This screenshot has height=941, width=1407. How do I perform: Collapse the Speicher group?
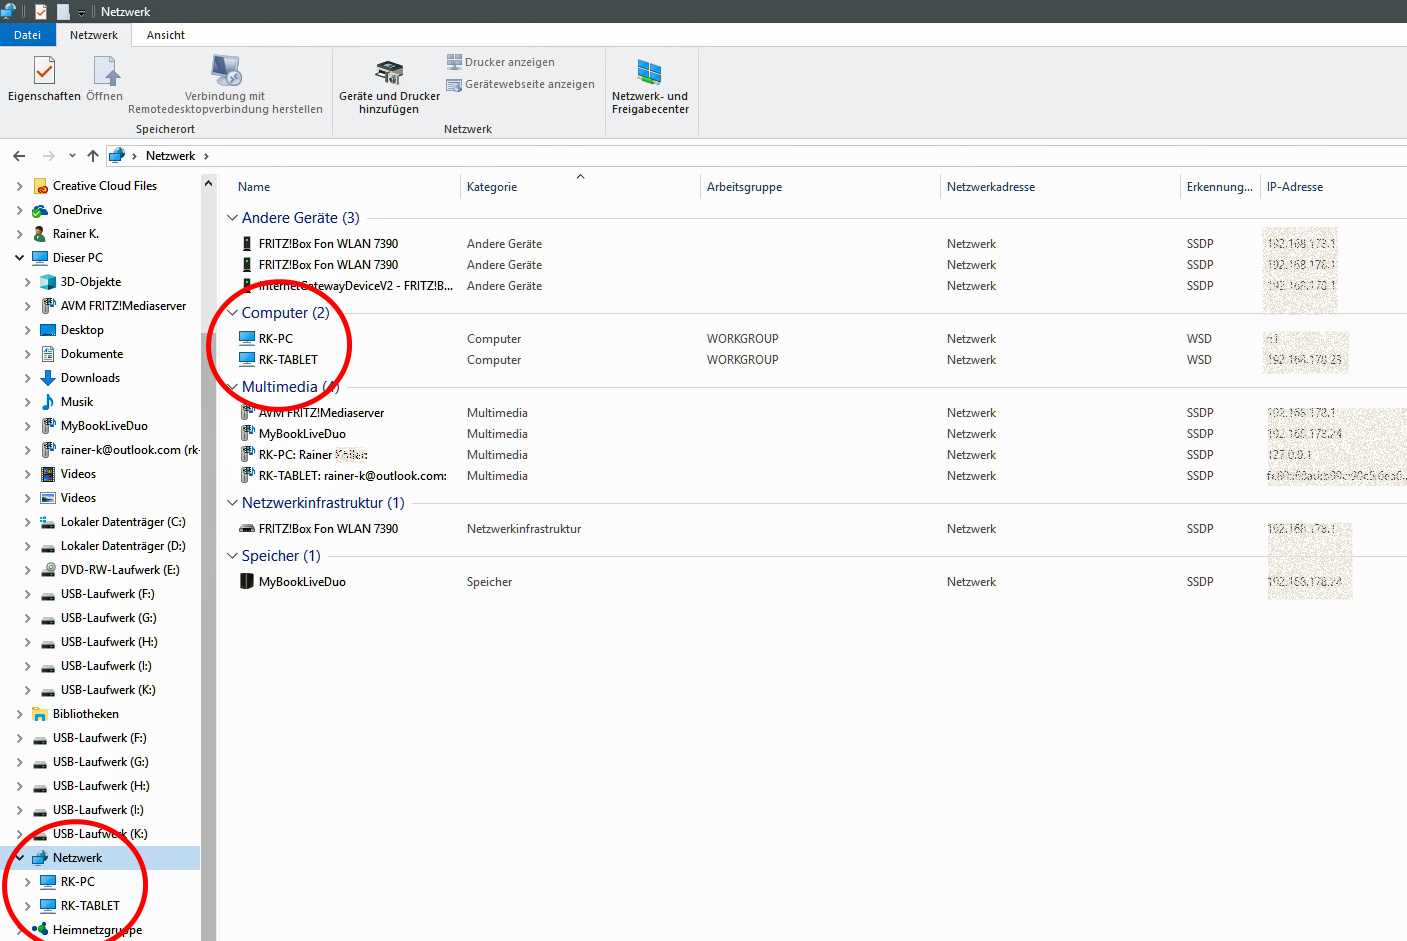232,556
